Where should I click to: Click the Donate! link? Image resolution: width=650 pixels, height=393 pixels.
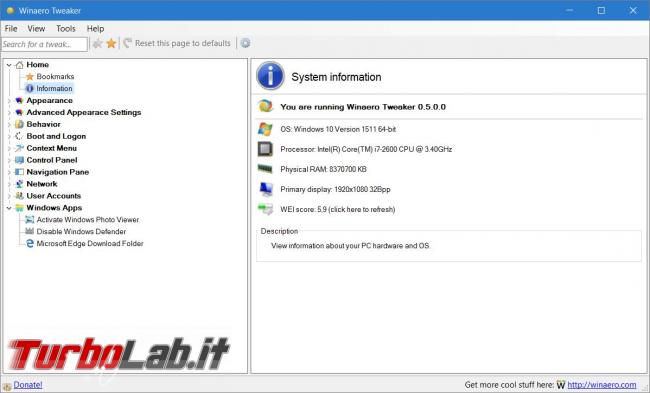[28, 385]
